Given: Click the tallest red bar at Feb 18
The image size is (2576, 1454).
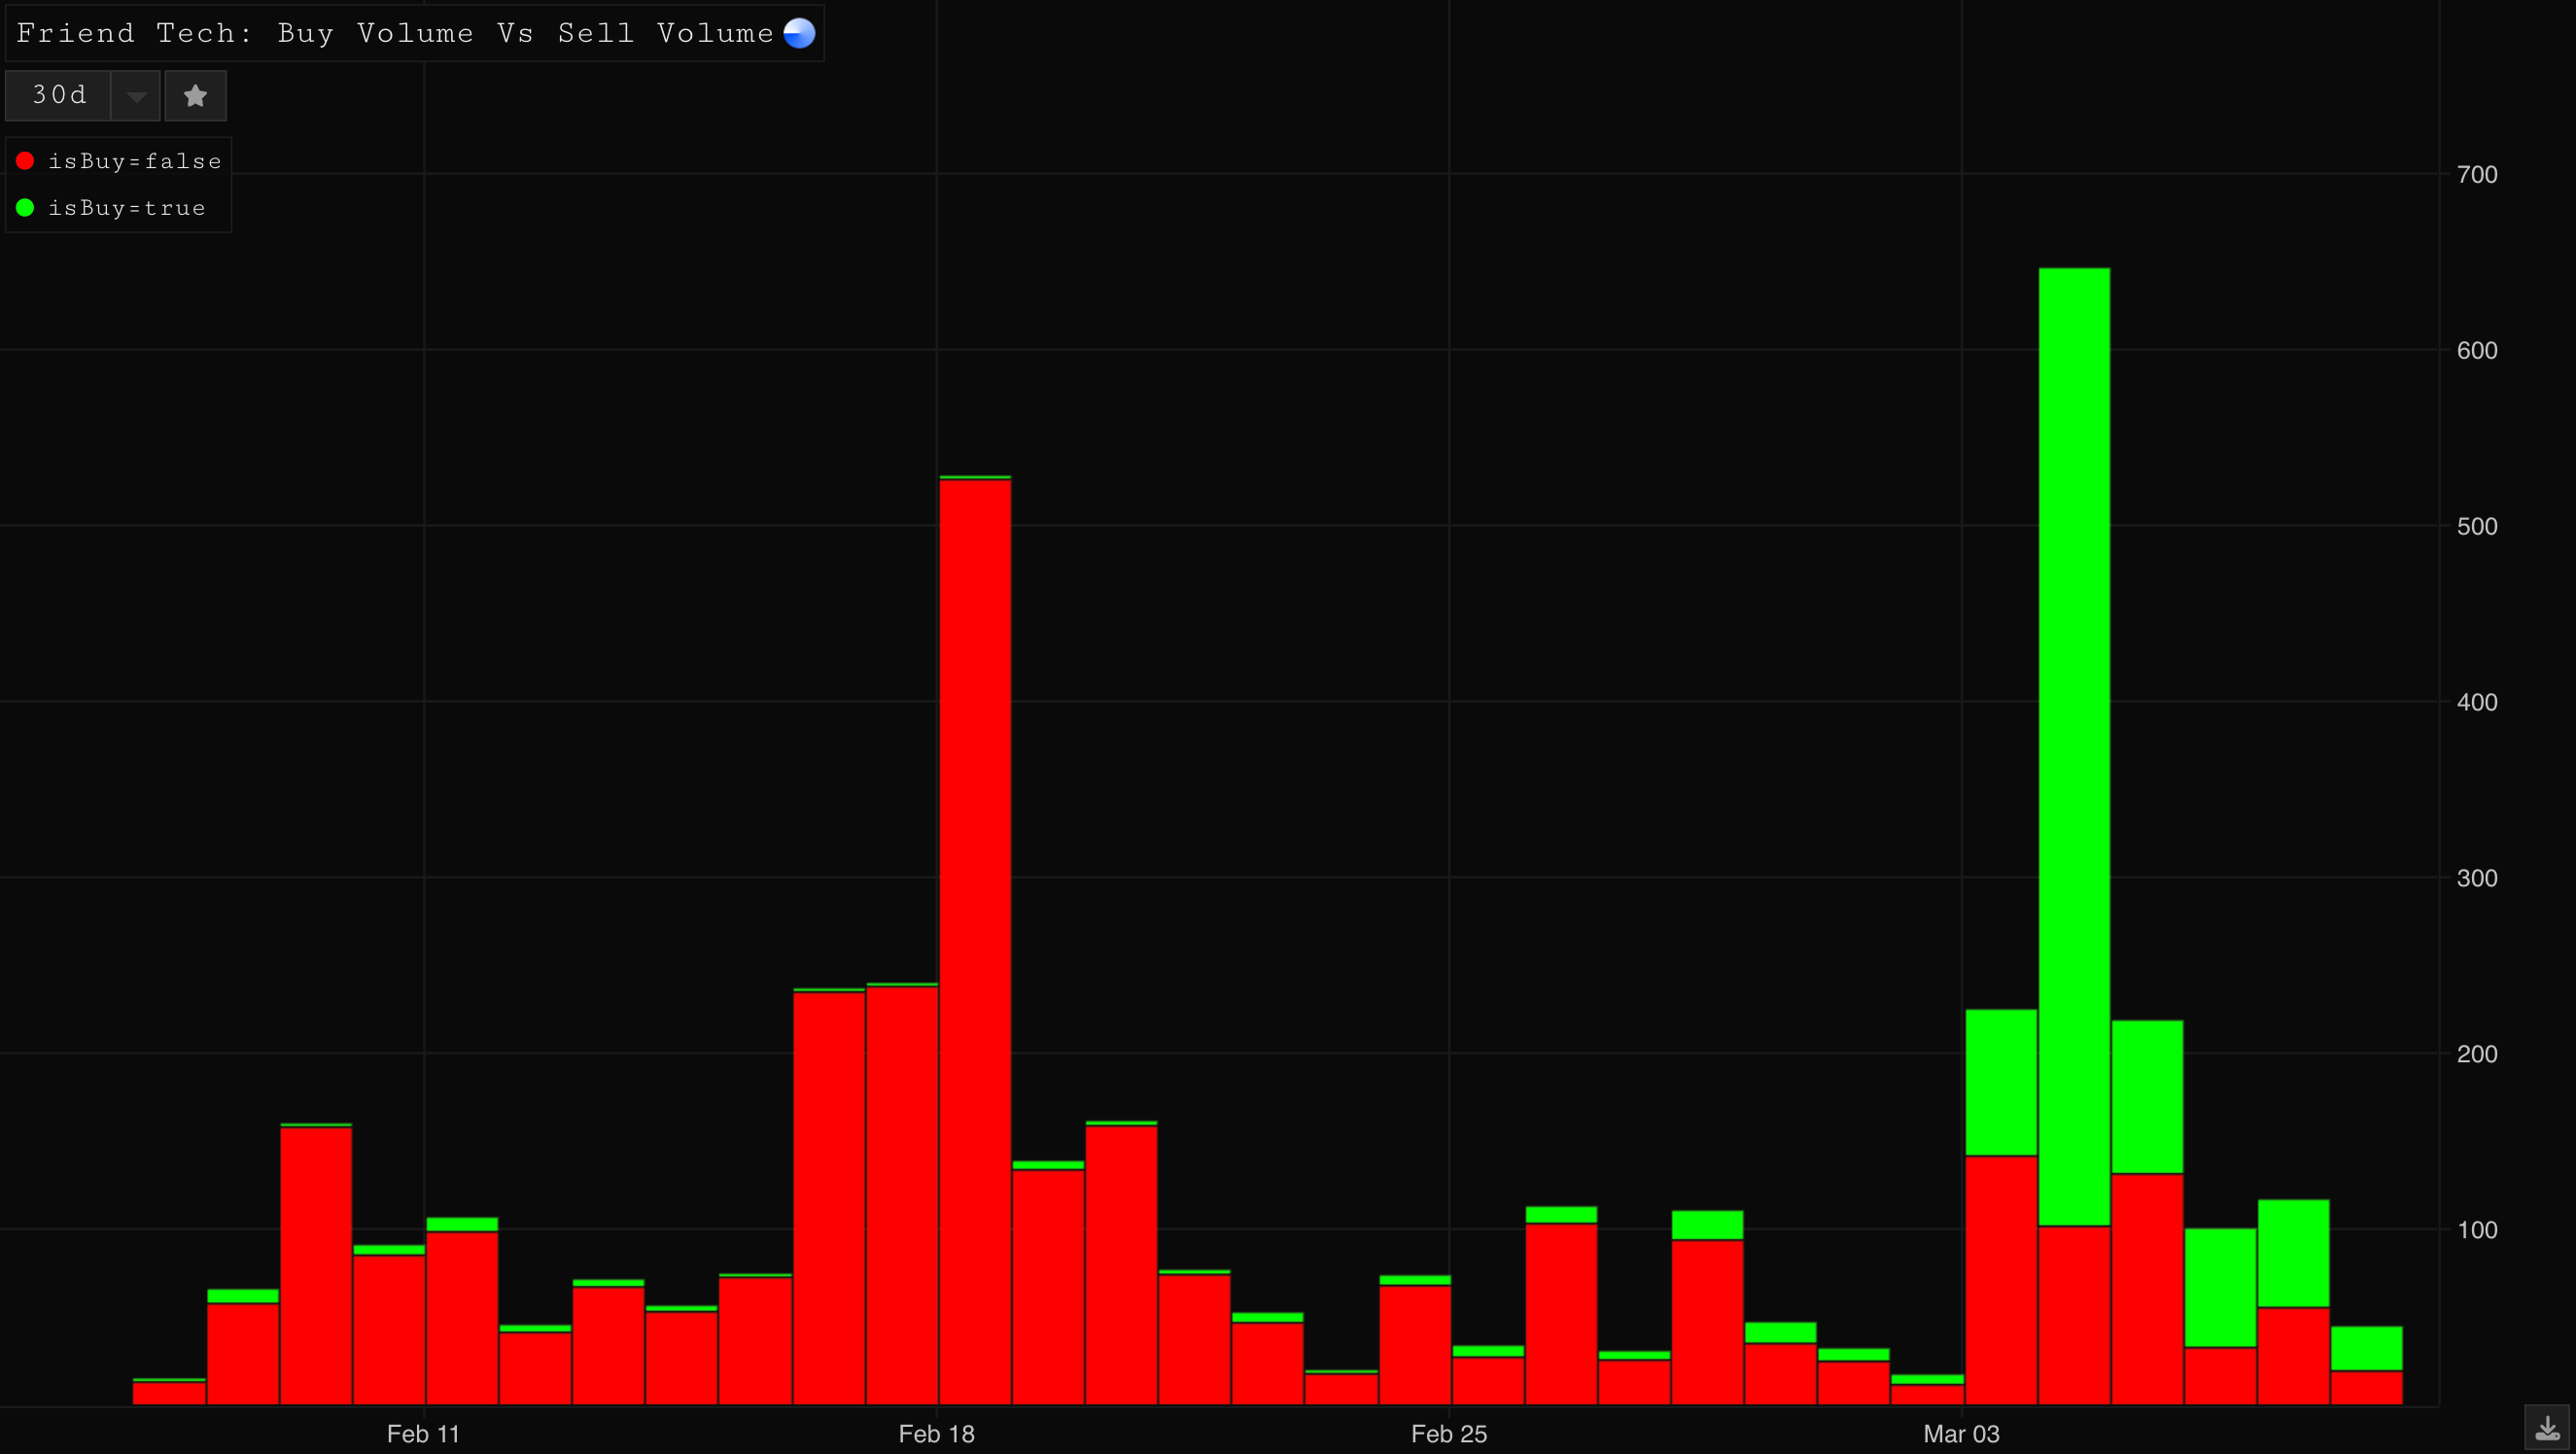Looking at the screenshot, I should [x=975, y=940].
